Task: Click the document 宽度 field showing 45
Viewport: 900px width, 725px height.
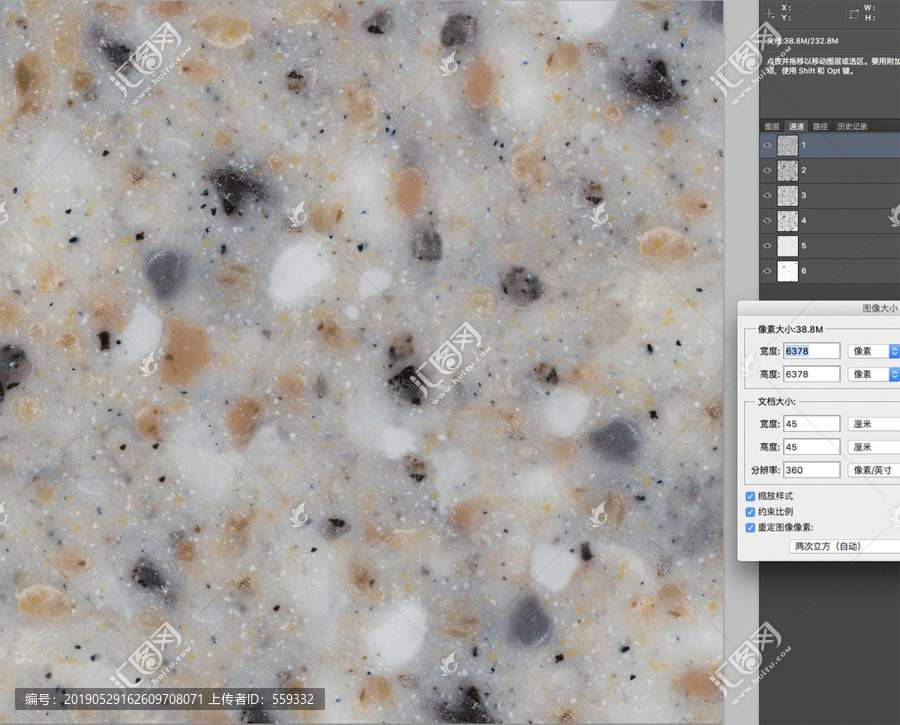Action: [812, 424]
